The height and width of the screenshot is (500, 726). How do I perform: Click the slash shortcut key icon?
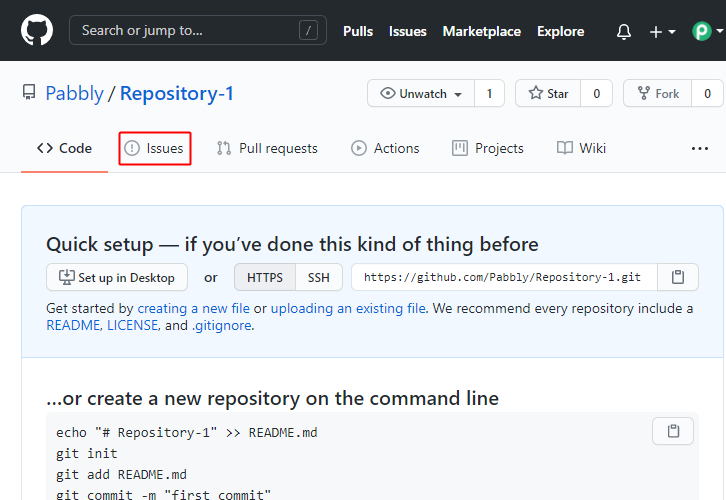tap(308, 31)
